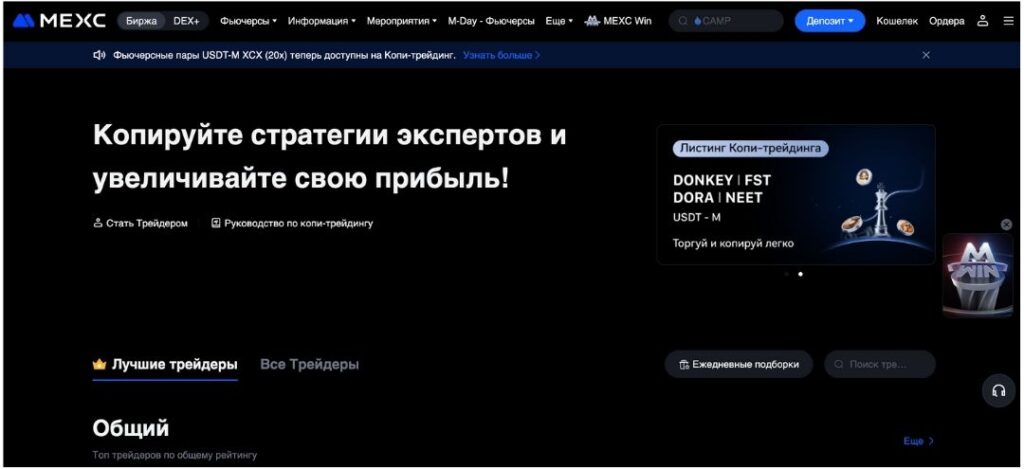Open M-Day - Фьючерсы menu item

(491, 21)
